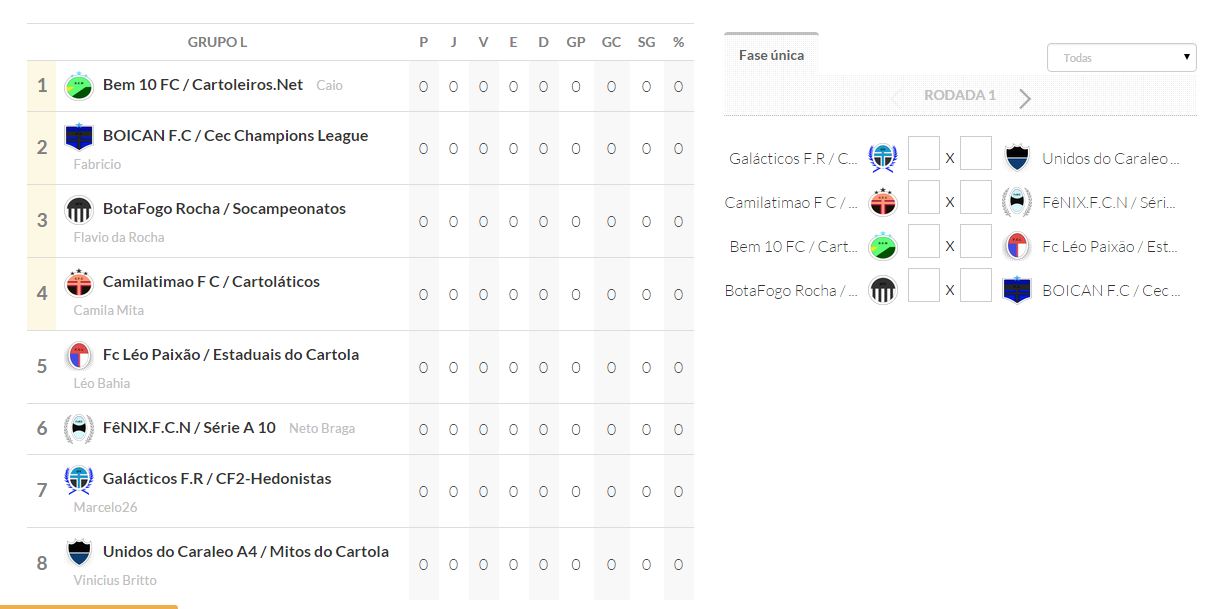The height and width of the screenshot is (609, 1208).
Task: Click the BOICAN F.C crest in standings
Action: (78, 136)
